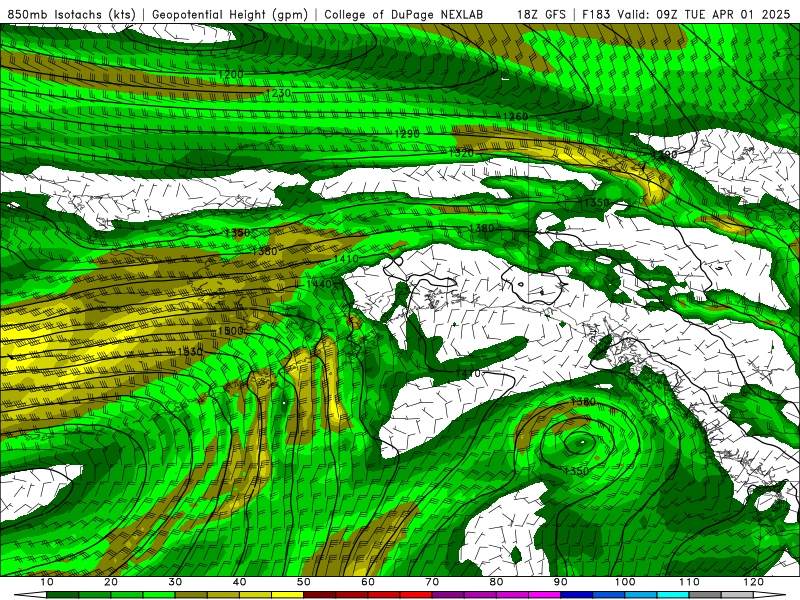Click the closed low center inside 1350 contour

click(581, 442)
